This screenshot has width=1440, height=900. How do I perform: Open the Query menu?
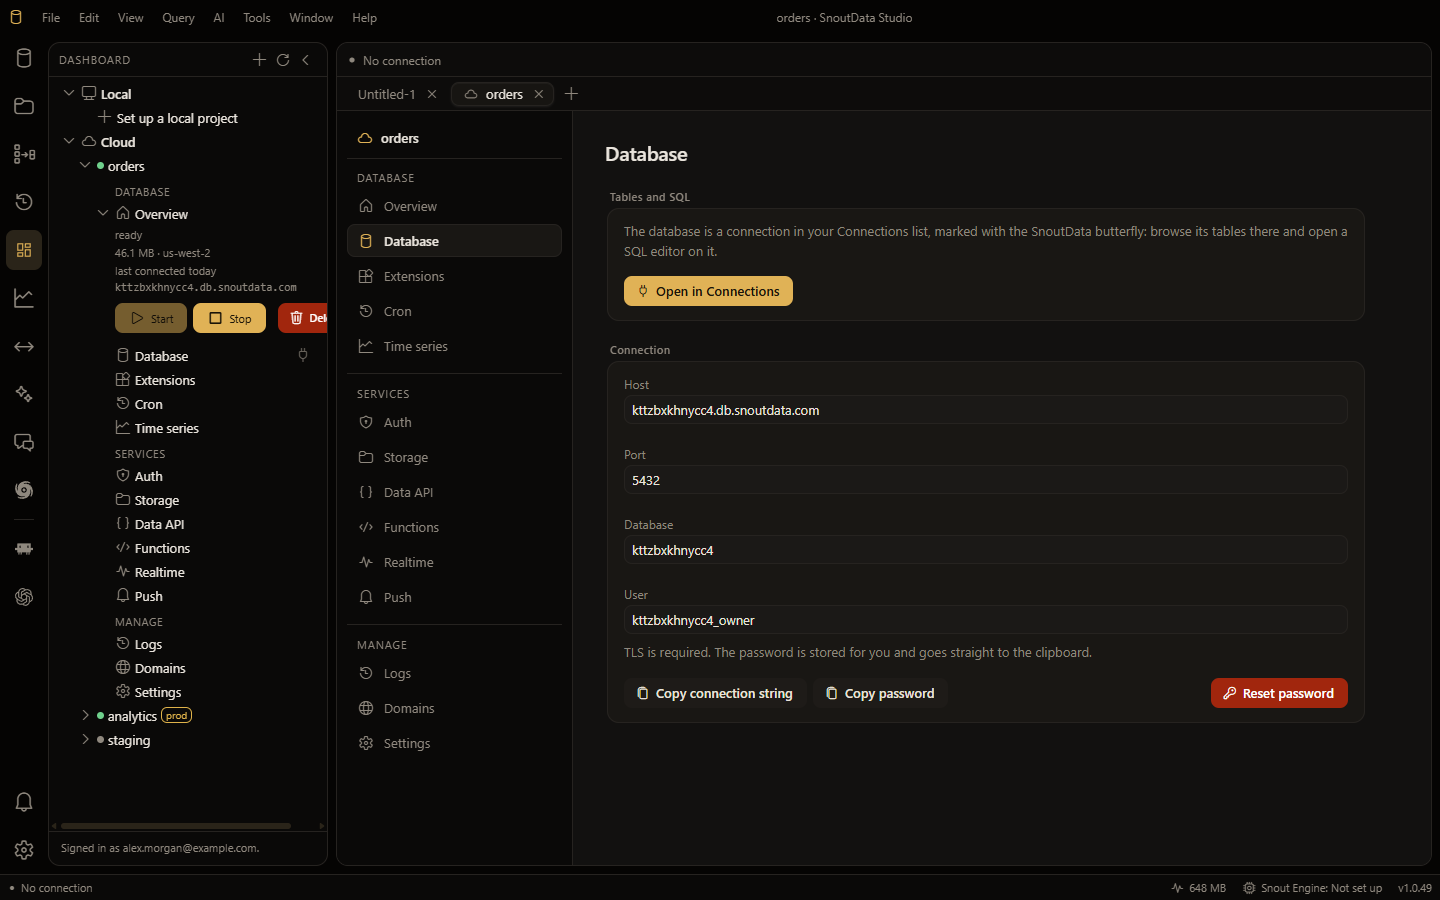pos(178,17)
